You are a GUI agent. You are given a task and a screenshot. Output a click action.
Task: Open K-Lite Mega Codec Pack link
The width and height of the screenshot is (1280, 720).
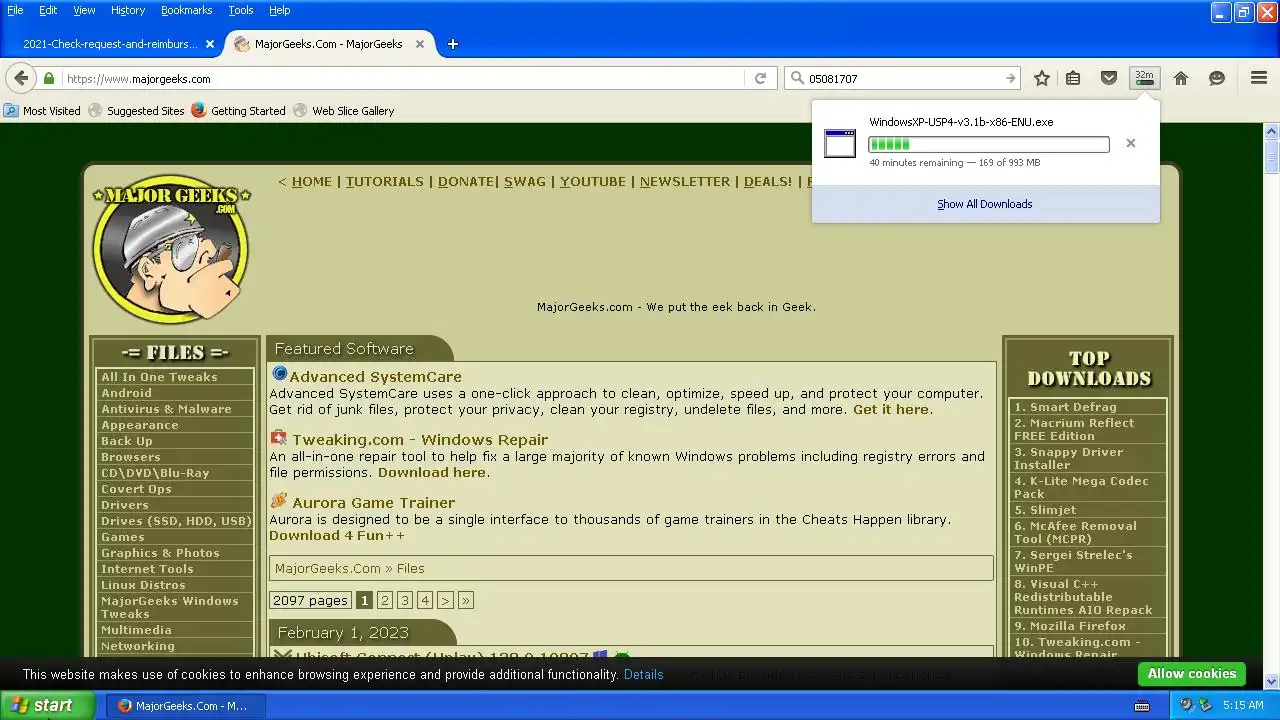pyautogui.click(x=1081, y=487)
